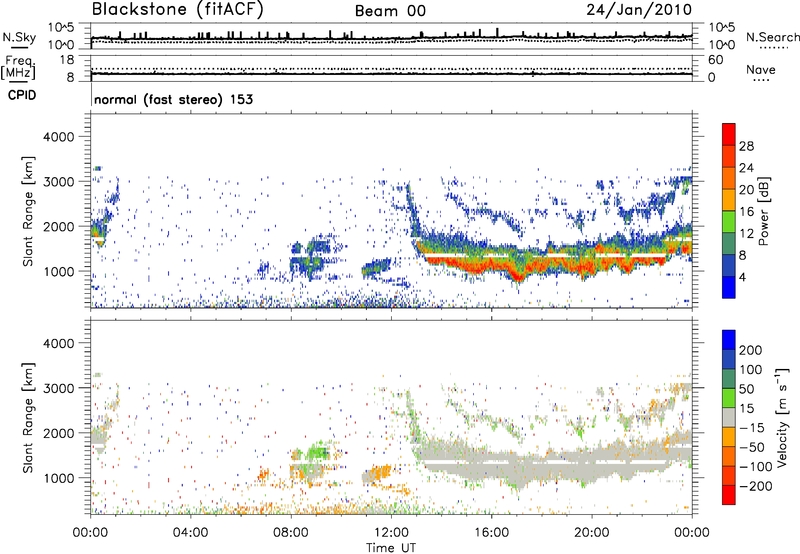Click the red bottom segment of velocity color bar

pos(729,495)
